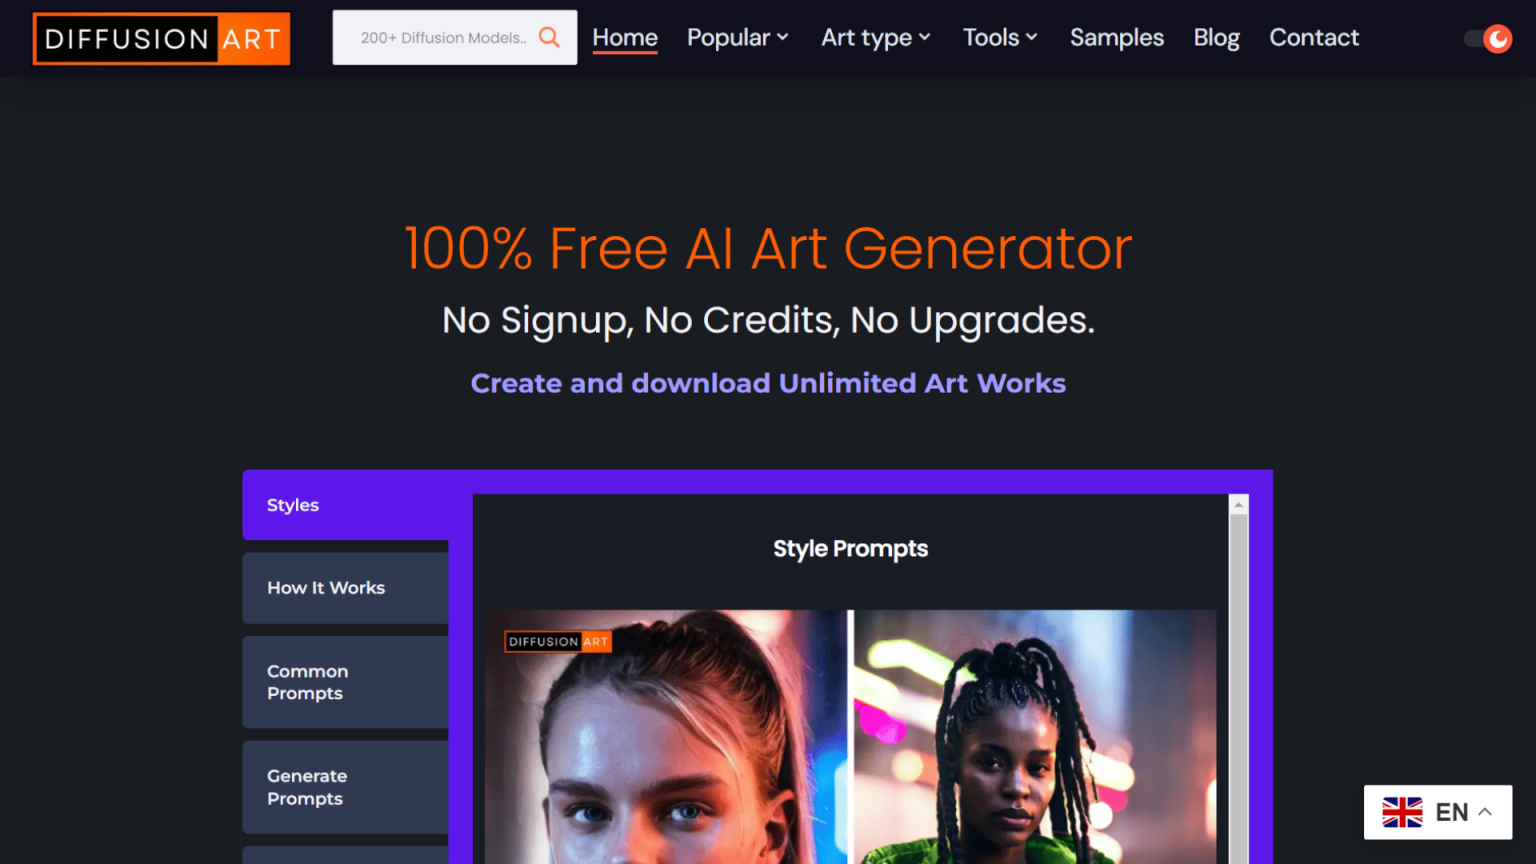The image size is (1536, 864).
Task: Click the orange search magnifier icon
Action: (549, 37)
